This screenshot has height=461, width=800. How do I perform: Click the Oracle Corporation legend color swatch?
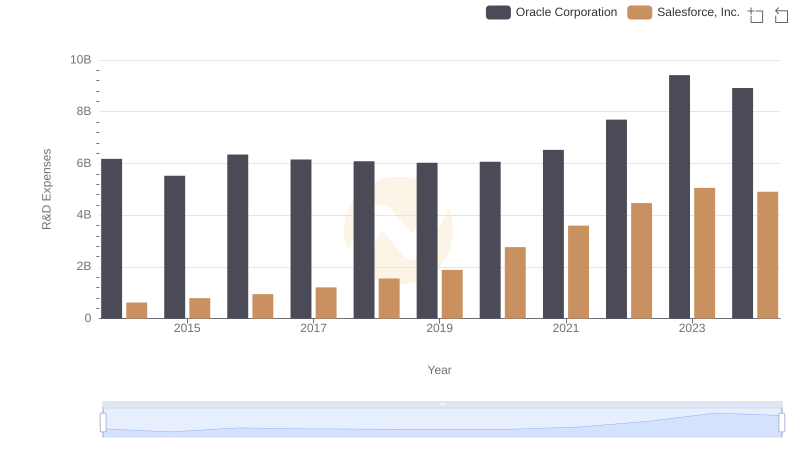[x=498, y=12]
